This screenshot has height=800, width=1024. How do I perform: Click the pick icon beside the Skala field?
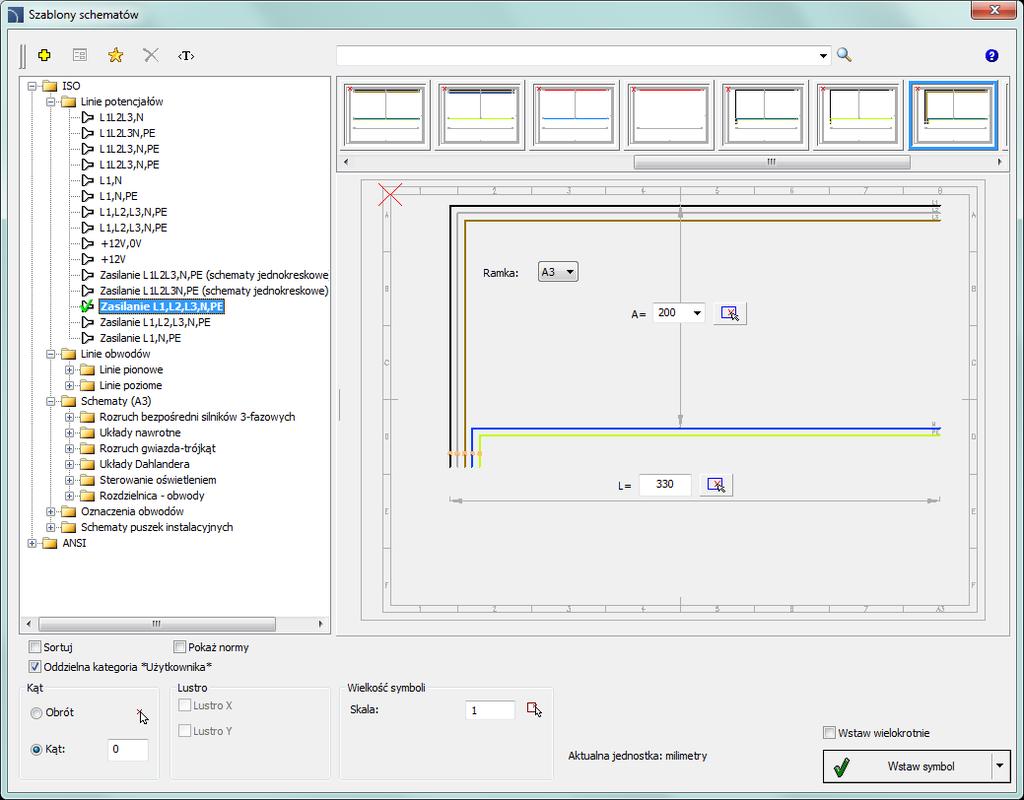[534, 710]
